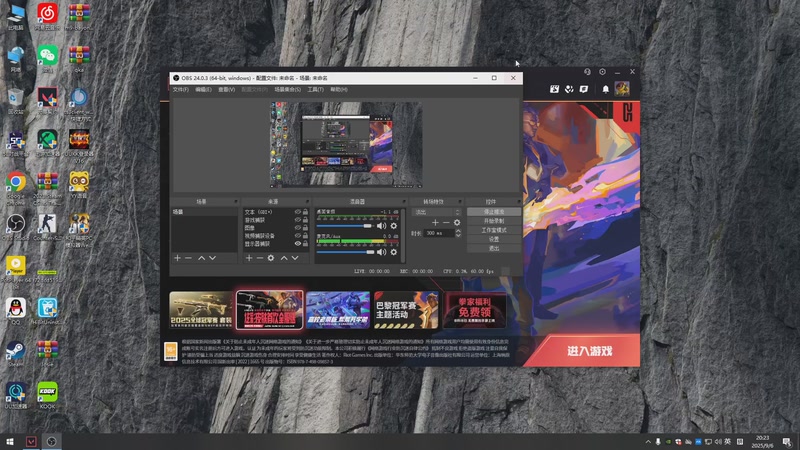The height and width of the screenshot is (450, 800).
Task: Adjust the Mic/Aux volume slider
Action: (345, 252)
